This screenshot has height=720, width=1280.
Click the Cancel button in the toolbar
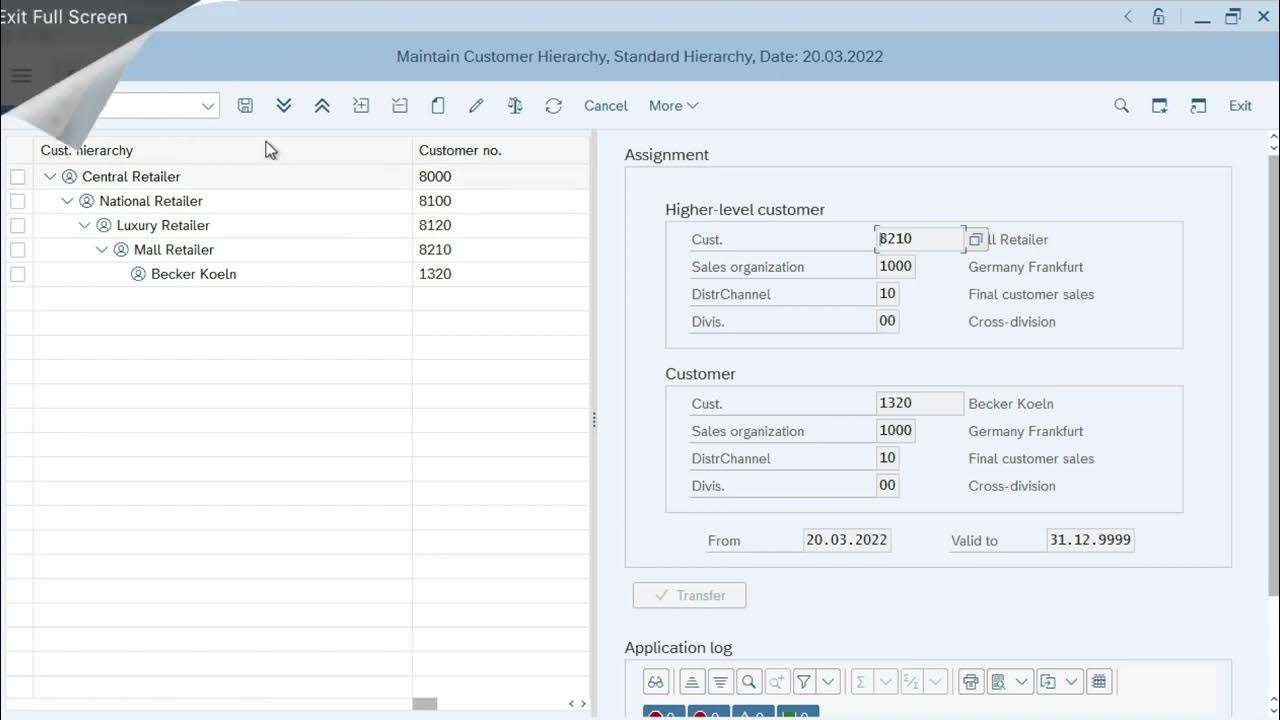click(606, 106)
